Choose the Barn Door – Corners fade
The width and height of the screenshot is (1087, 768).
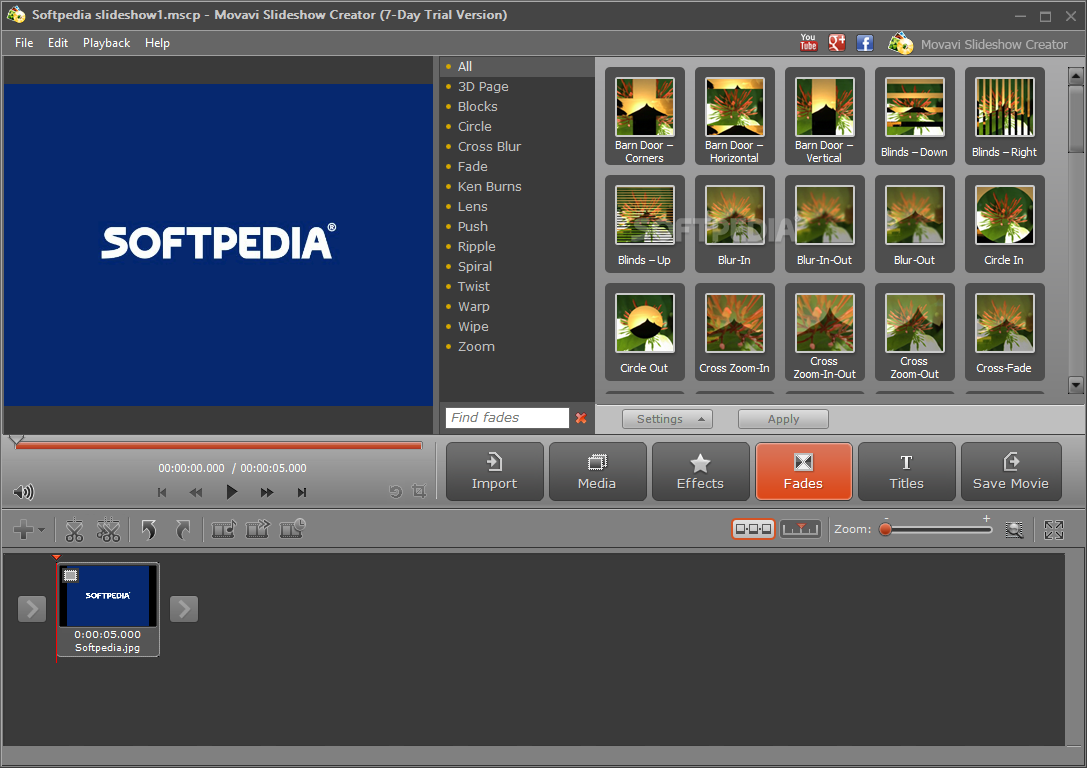point(645,116)
